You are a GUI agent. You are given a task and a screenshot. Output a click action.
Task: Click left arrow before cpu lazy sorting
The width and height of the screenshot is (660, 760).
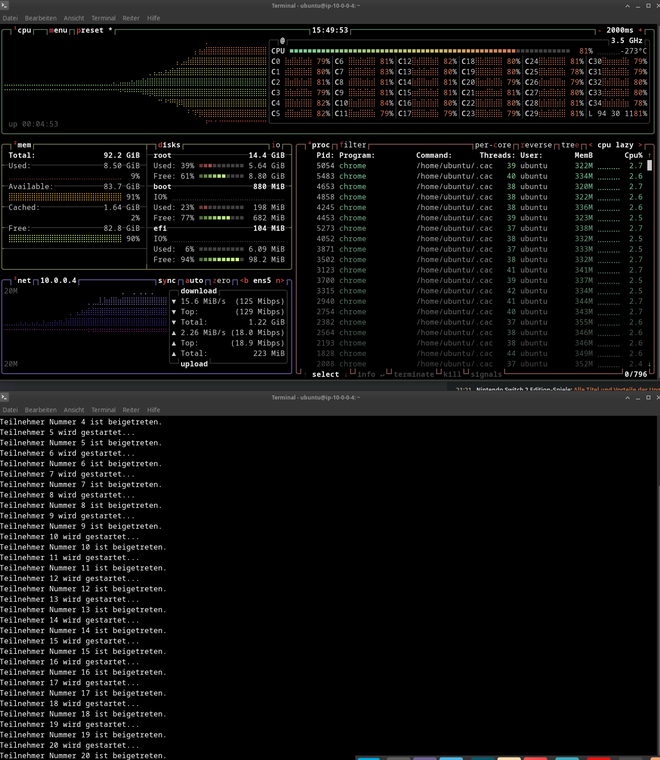[x=590, y=144]
